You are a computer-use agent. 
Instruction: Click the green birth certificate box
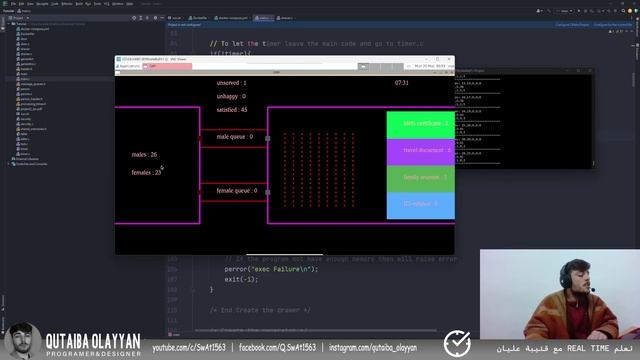[x=420, y=124]
